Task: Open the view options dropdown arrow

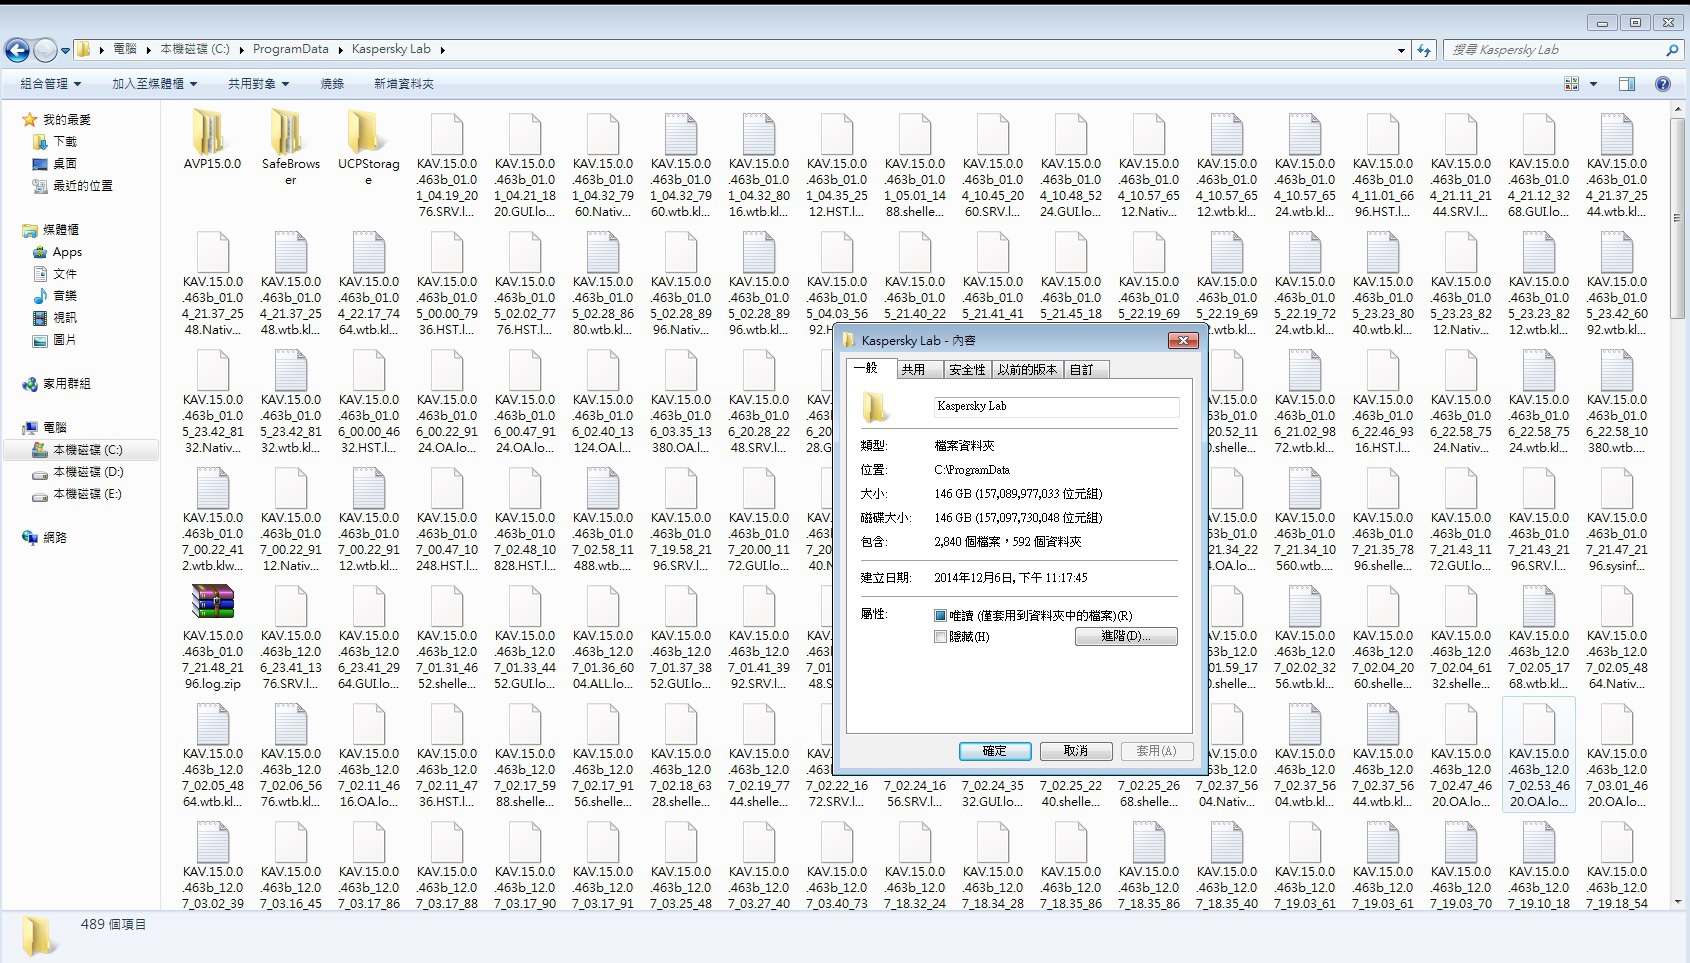Action: pos(1594,84)
